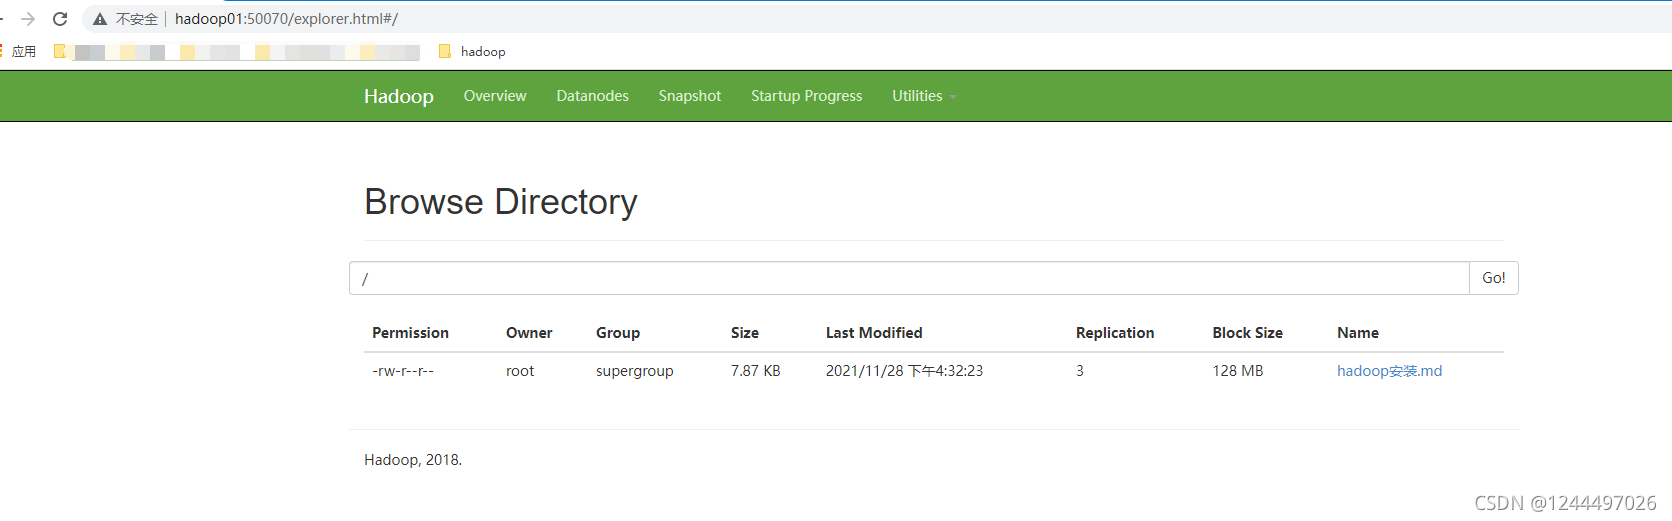Click the Last Modified column header
Viewport: 1672px width, 521px height.
874,333
